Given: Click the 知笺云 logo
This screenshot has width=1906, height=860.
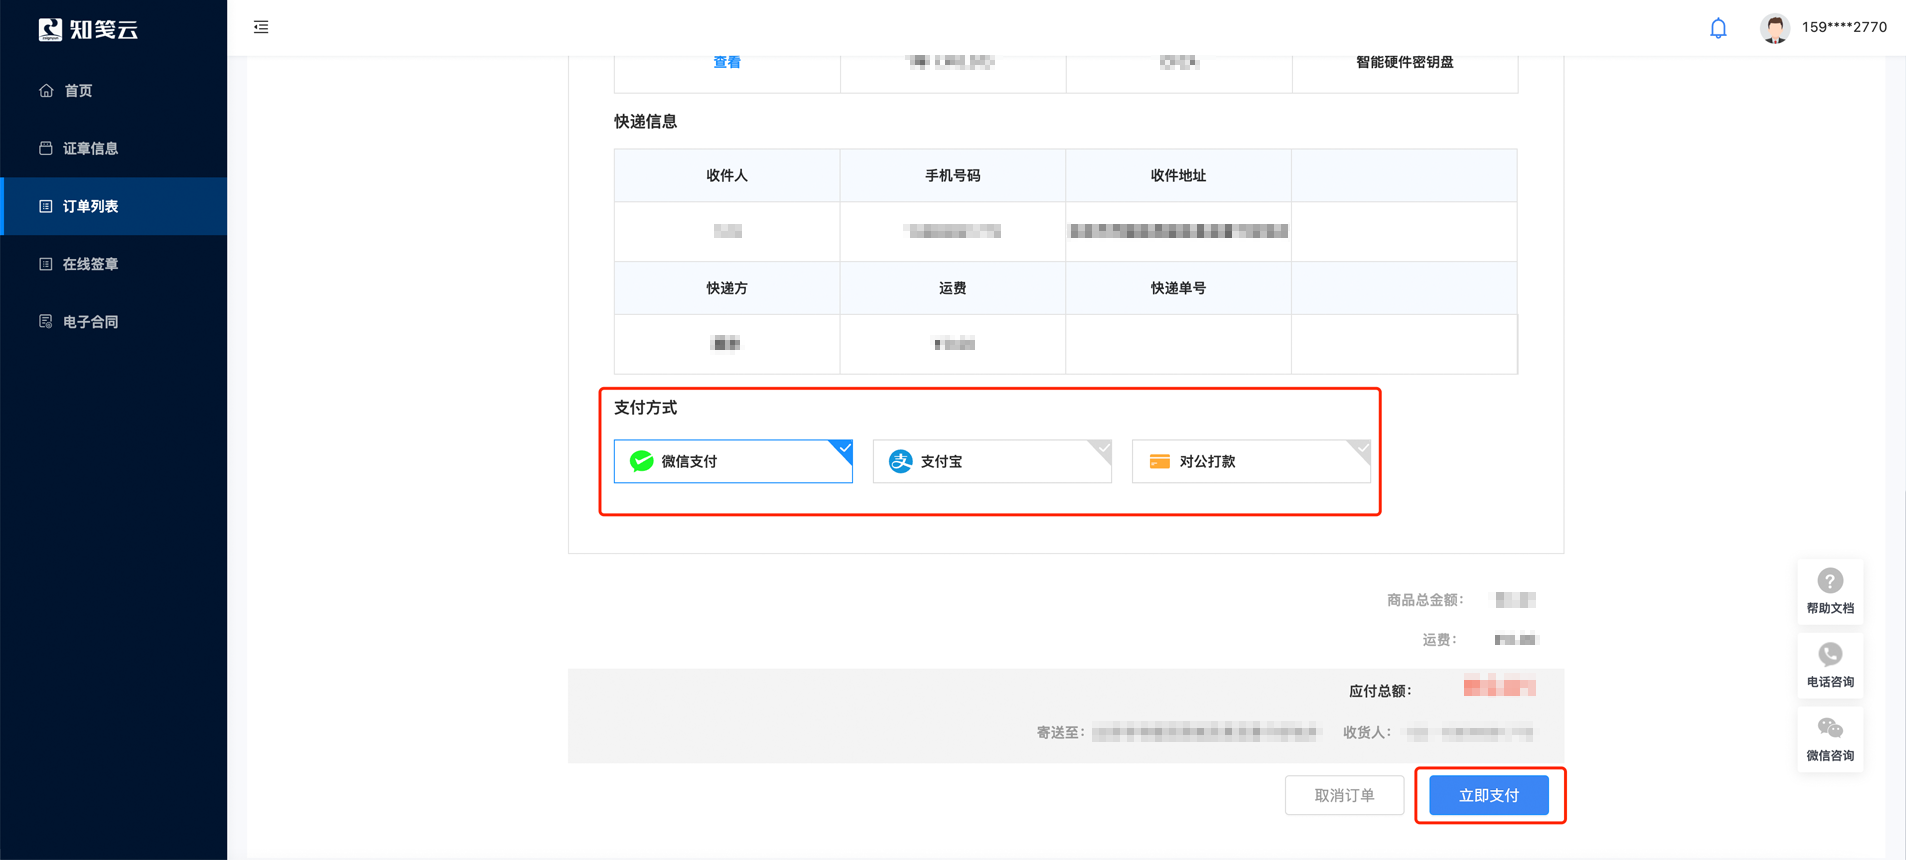Looking at the screenshot, I should point(88,29).
